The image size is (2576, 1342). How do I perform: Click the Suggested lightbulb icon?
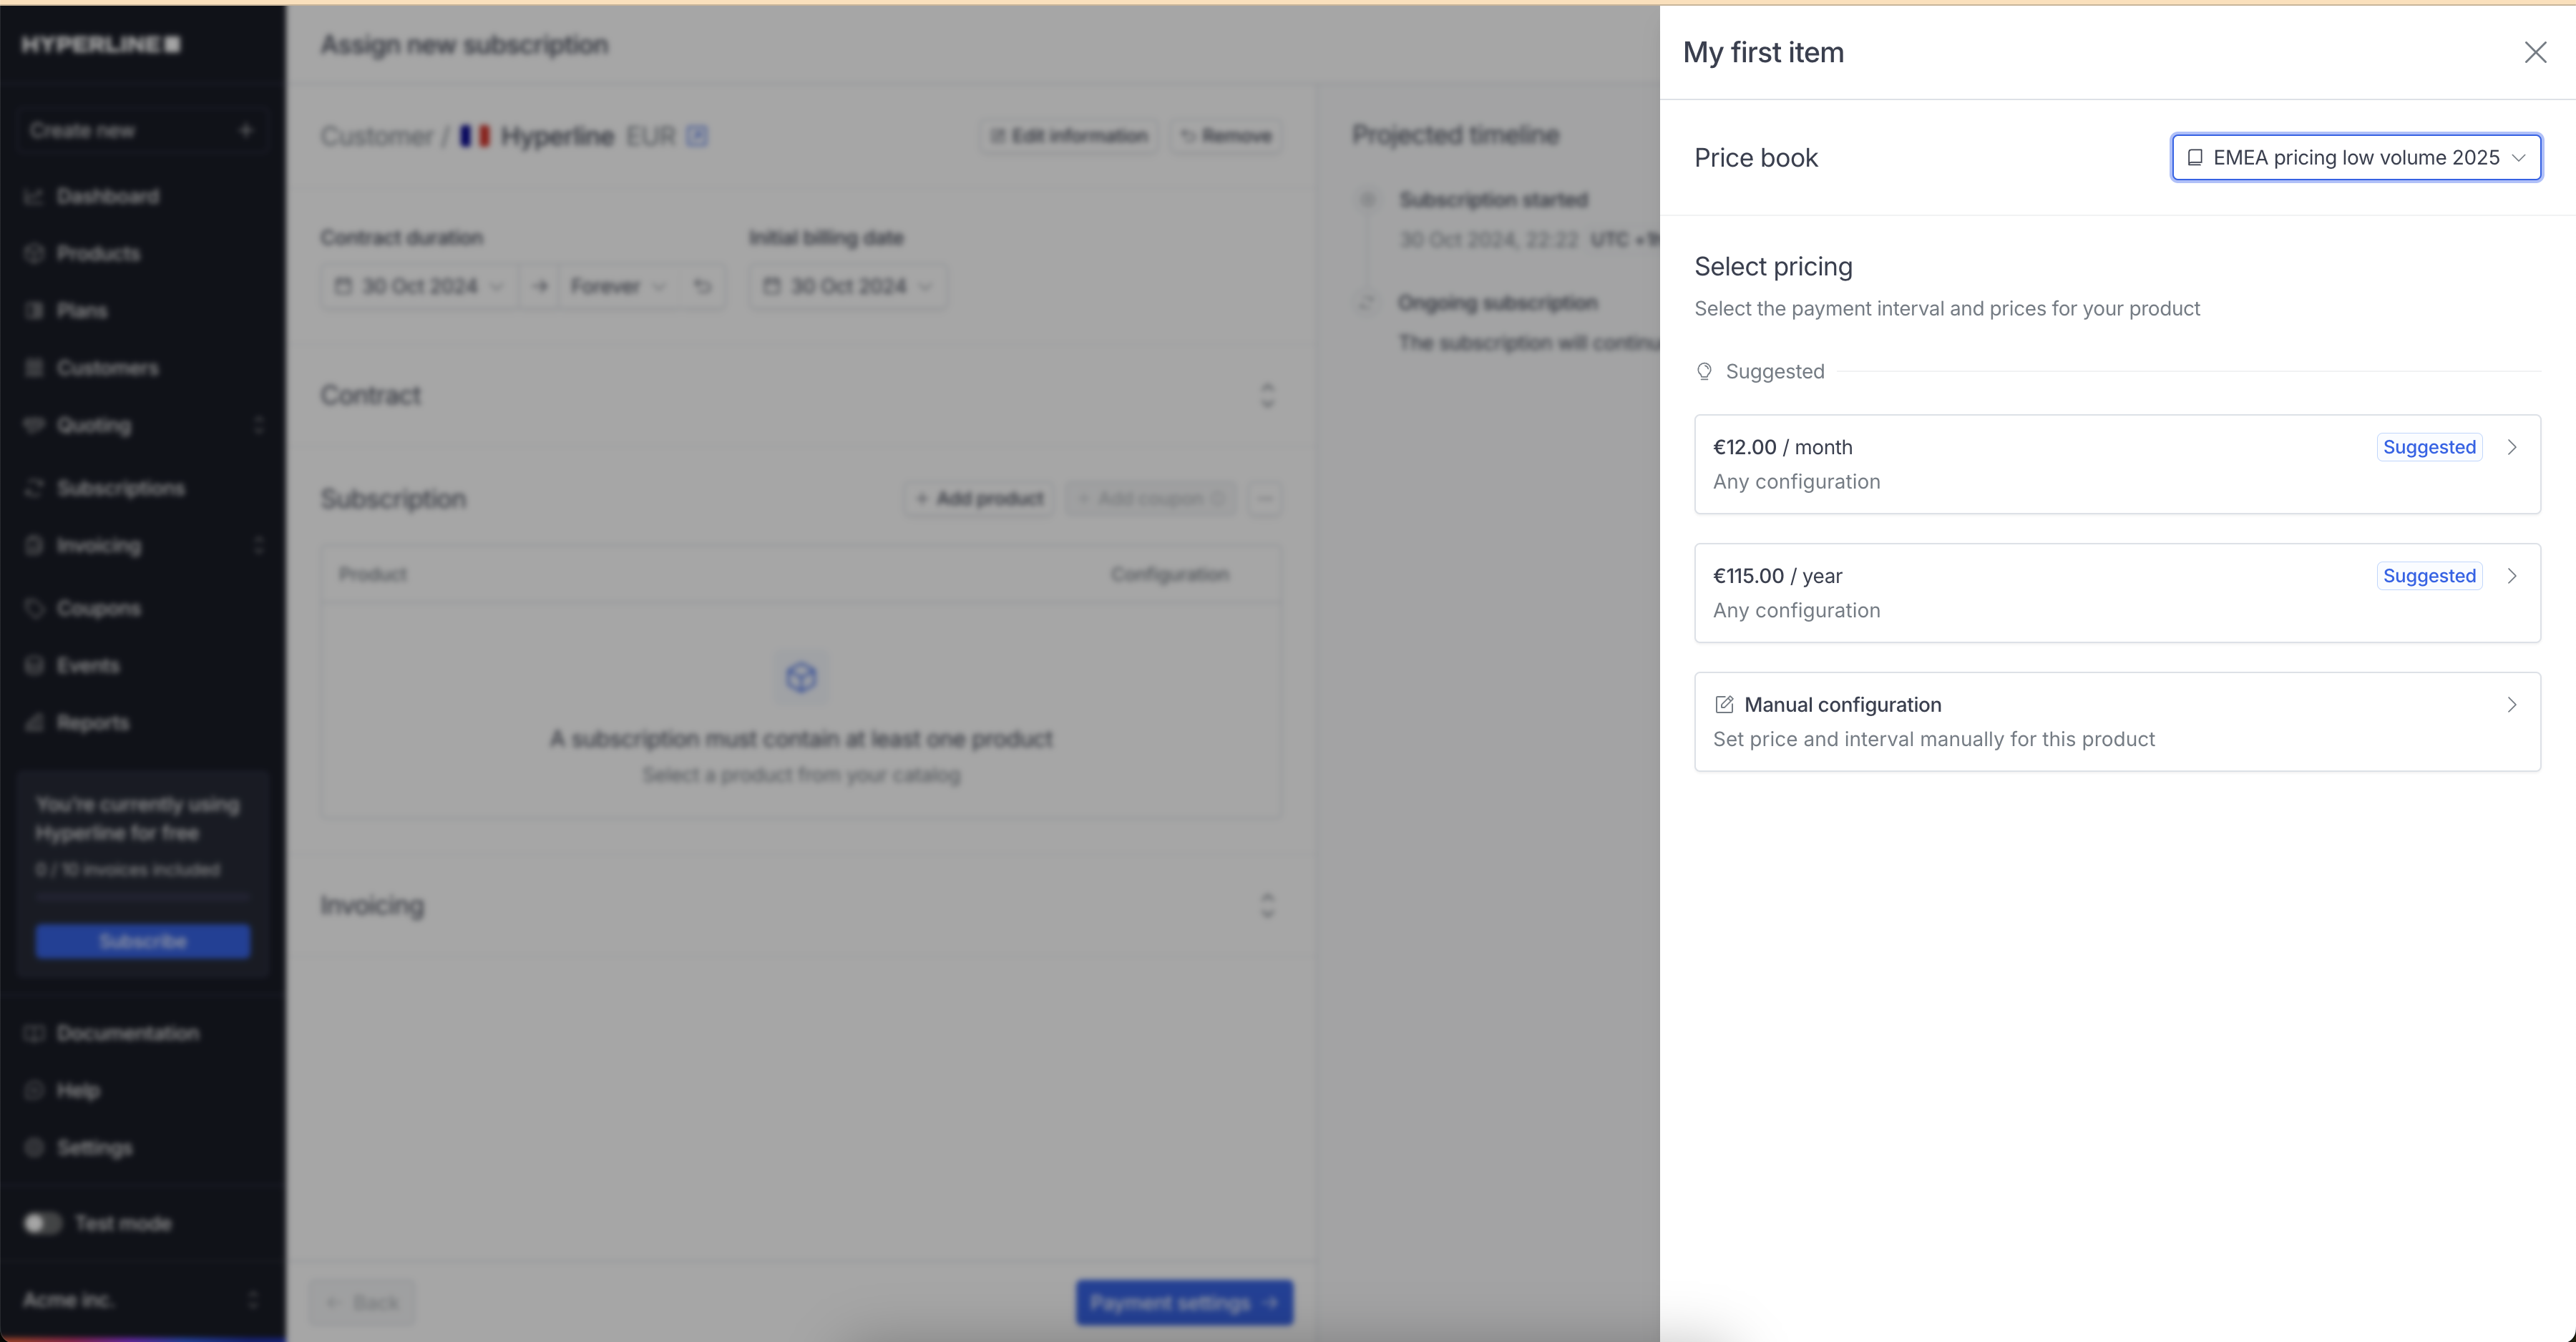tap(1704, 371)
